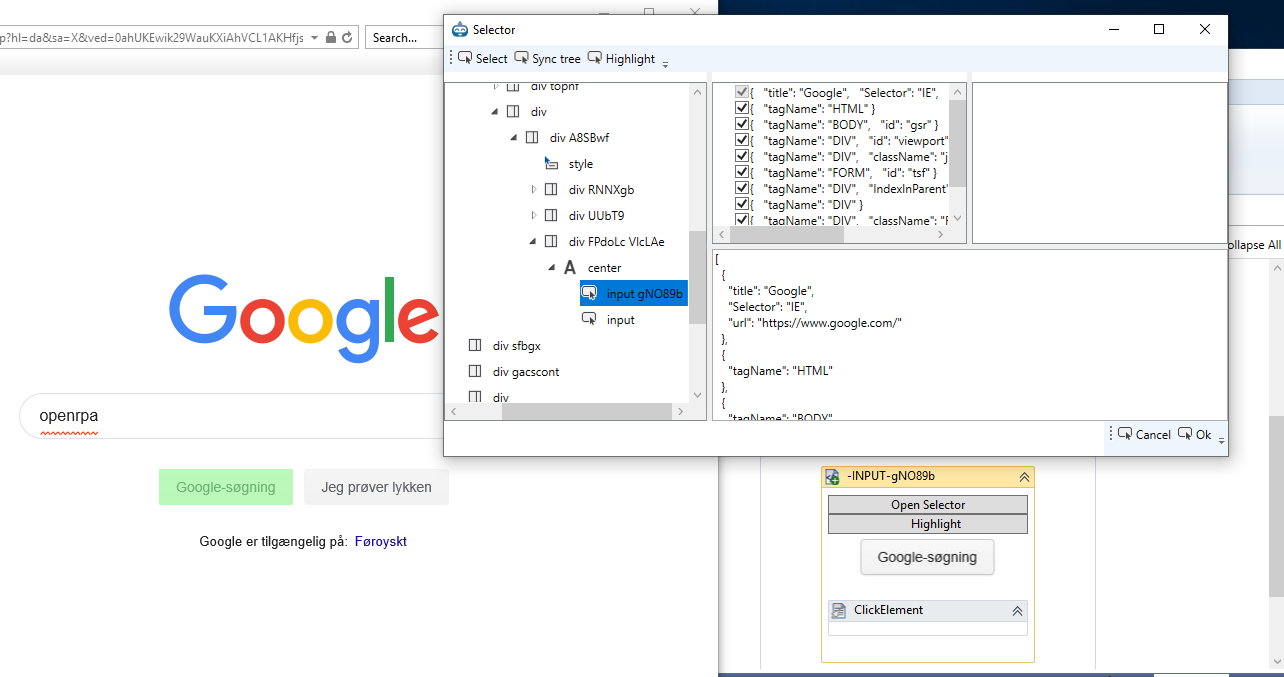The image size is (1284, 677).
Task: Open the Føroyskt language link
Action: click(381, 542)
